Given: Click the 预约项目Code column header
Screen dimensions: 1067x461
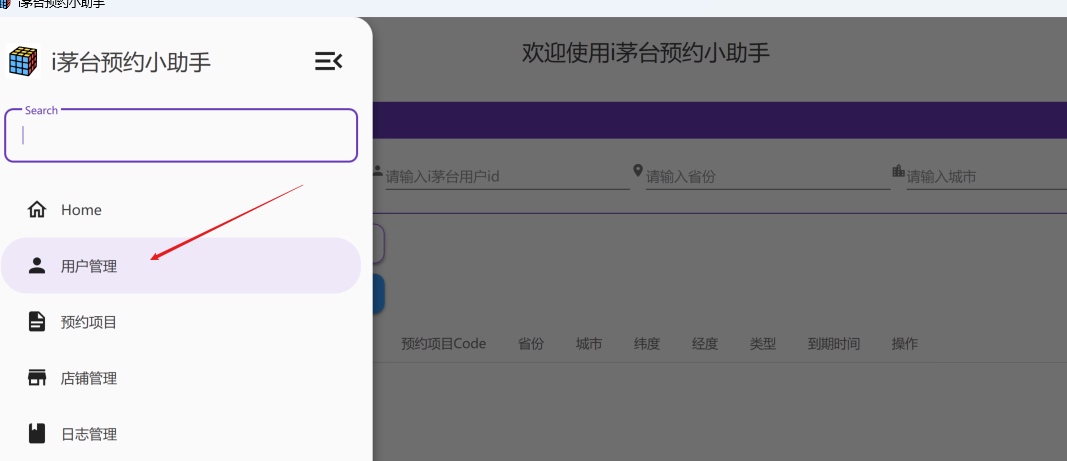Looking at the screenshot, I should coord(444,344).
